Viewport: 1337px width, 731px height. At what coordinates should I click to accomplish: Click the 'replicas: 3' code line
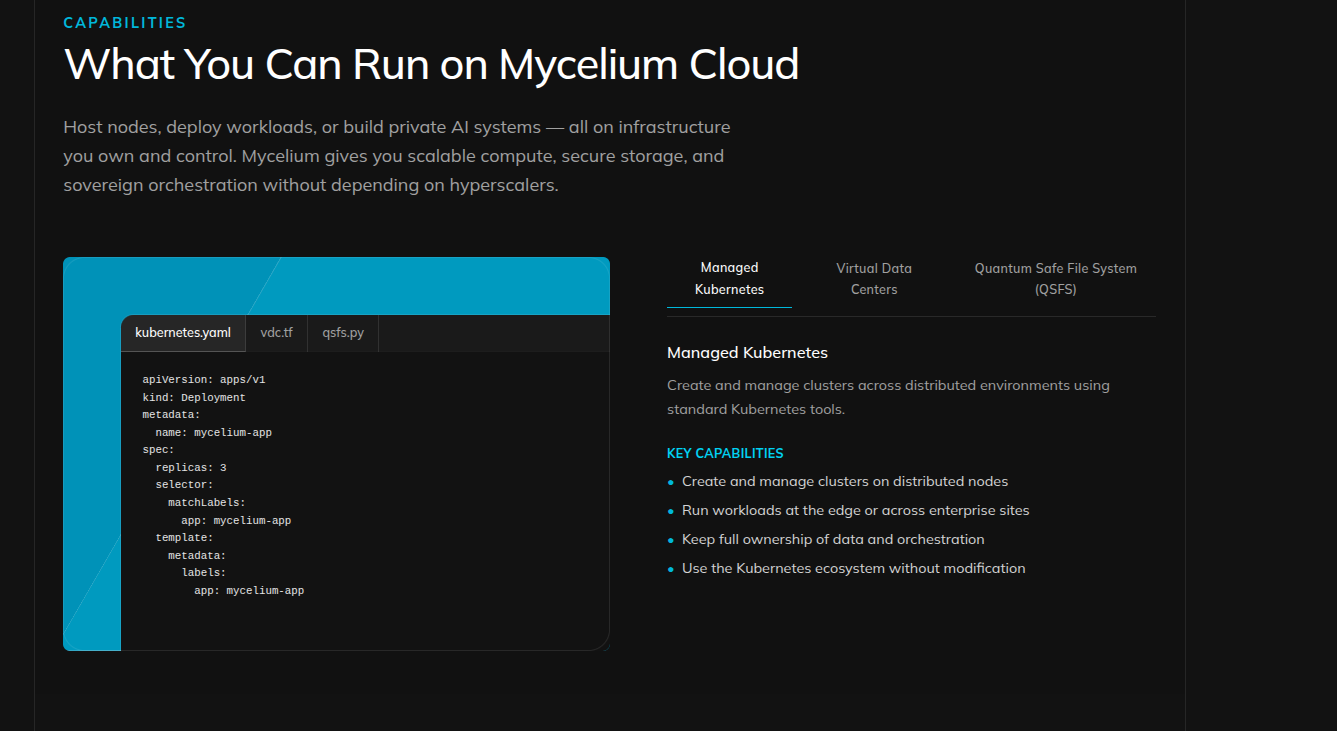pos(191,468)
